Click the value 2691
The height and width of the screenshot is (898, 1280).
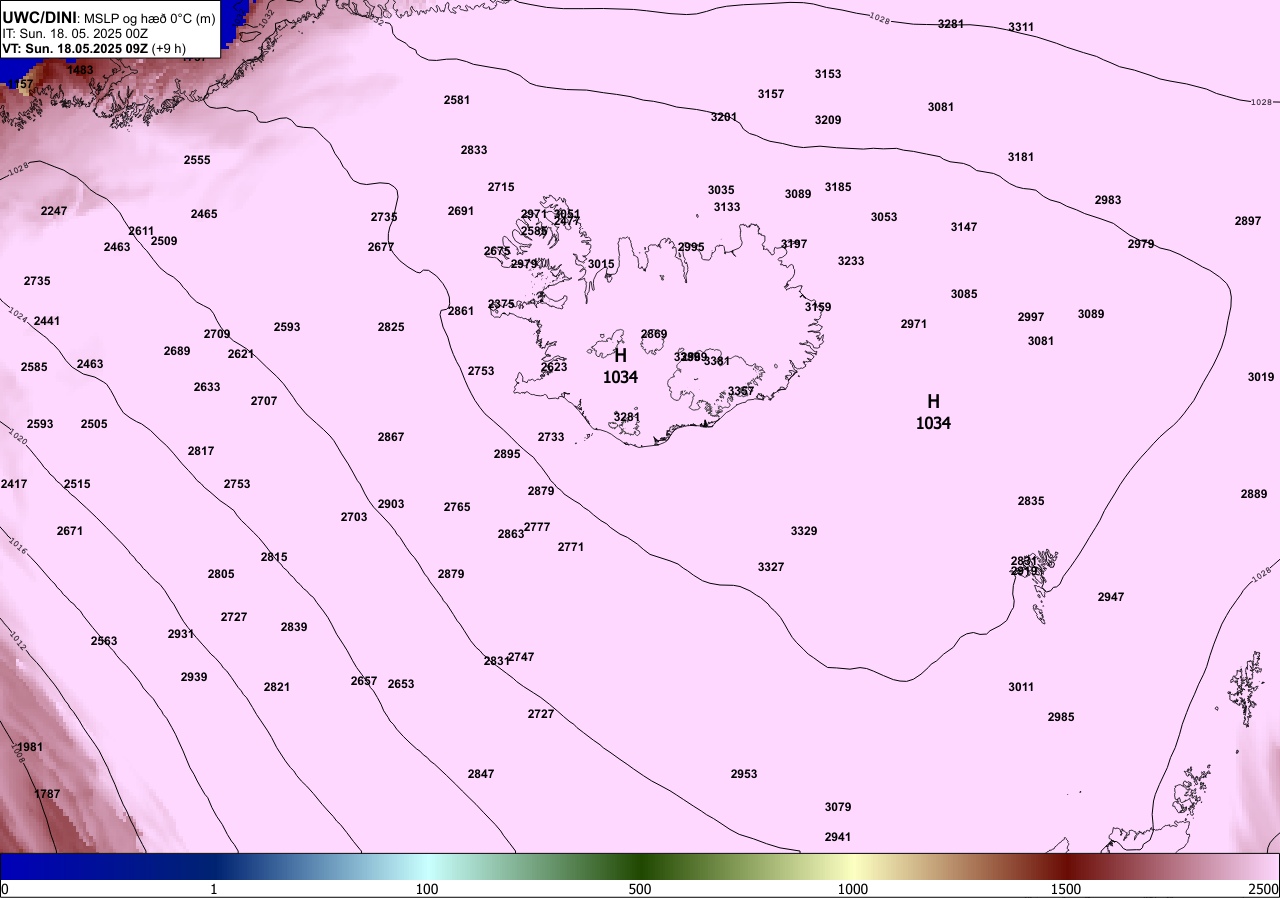pyautogui.click(x=461, y=211)
